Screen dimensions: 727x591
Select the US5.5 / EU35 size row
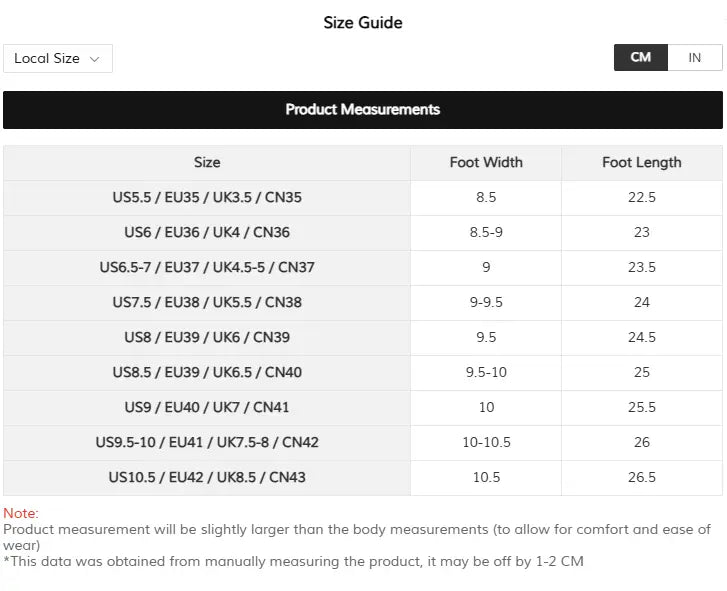click(363, 198)
